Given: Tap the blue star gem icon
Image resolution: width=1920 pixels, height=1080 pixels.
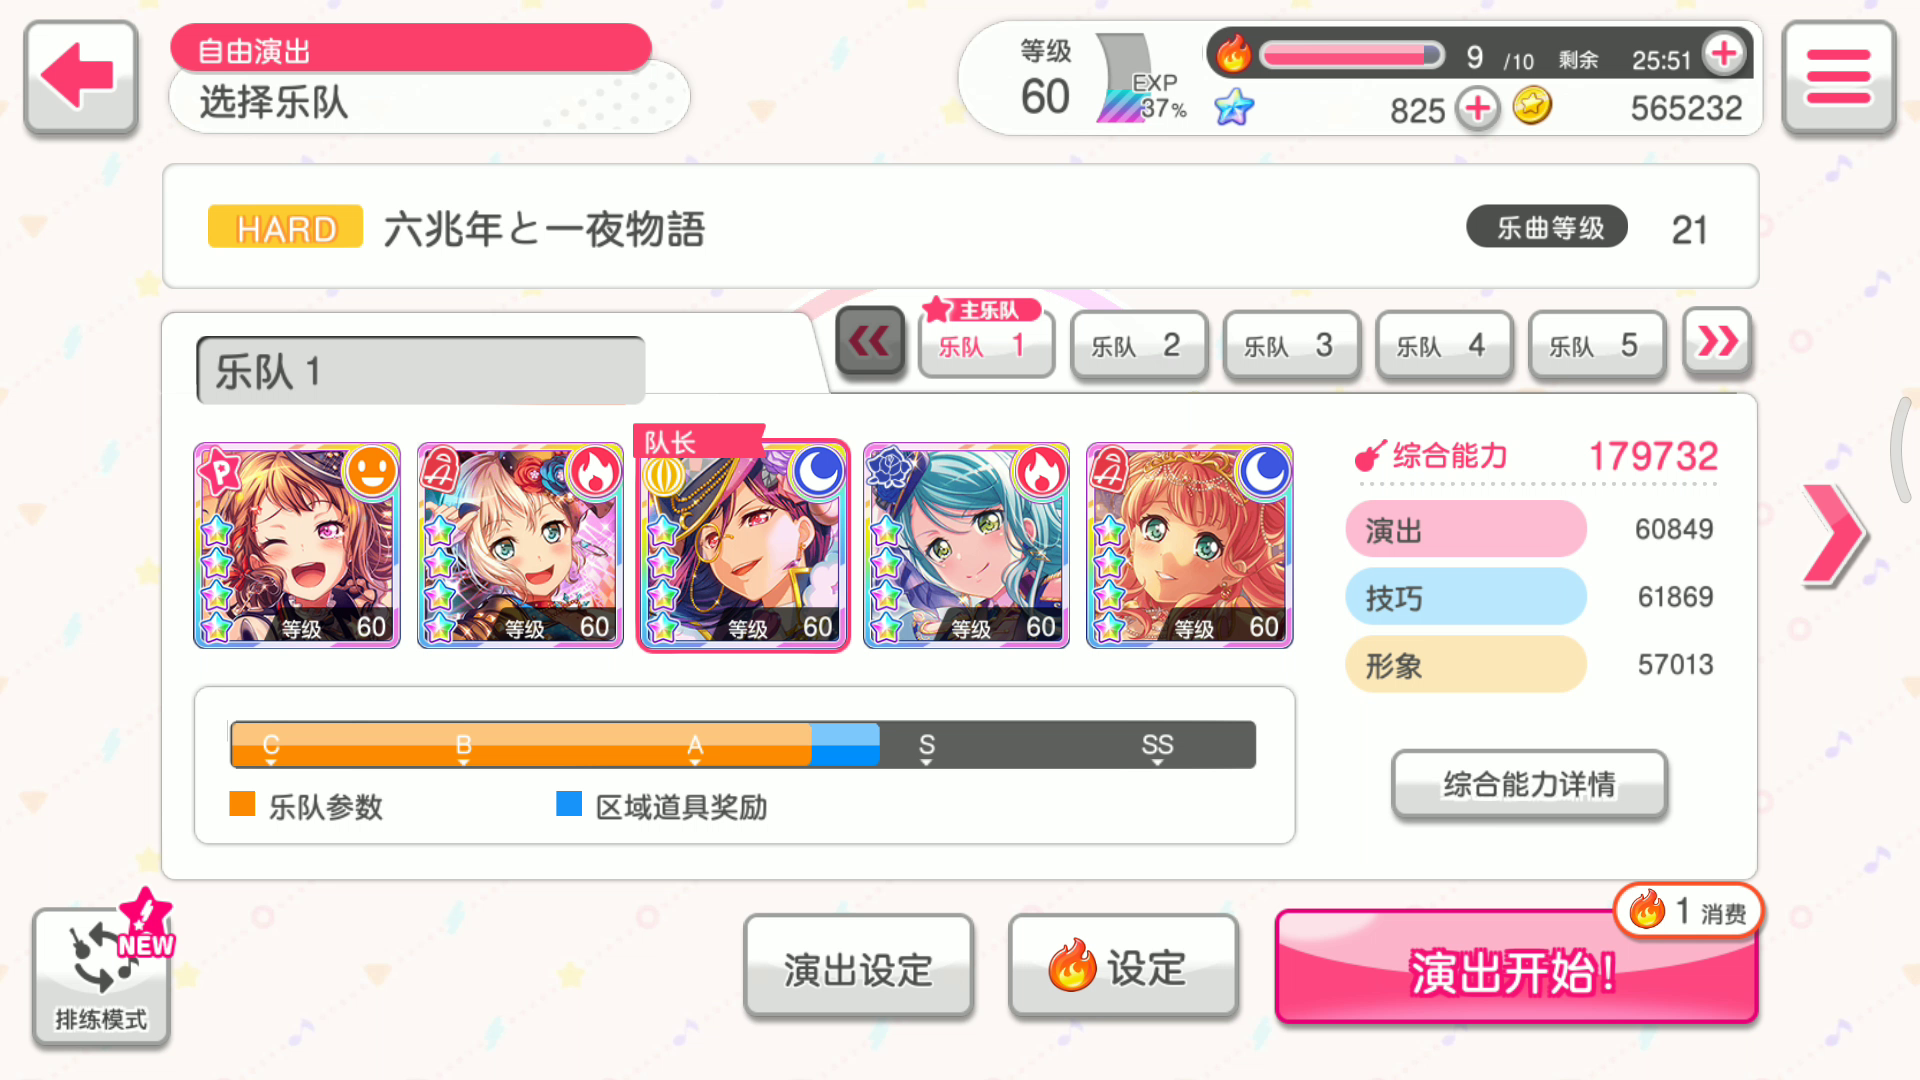Looking at the screenshot, I should click(1234, 107).
